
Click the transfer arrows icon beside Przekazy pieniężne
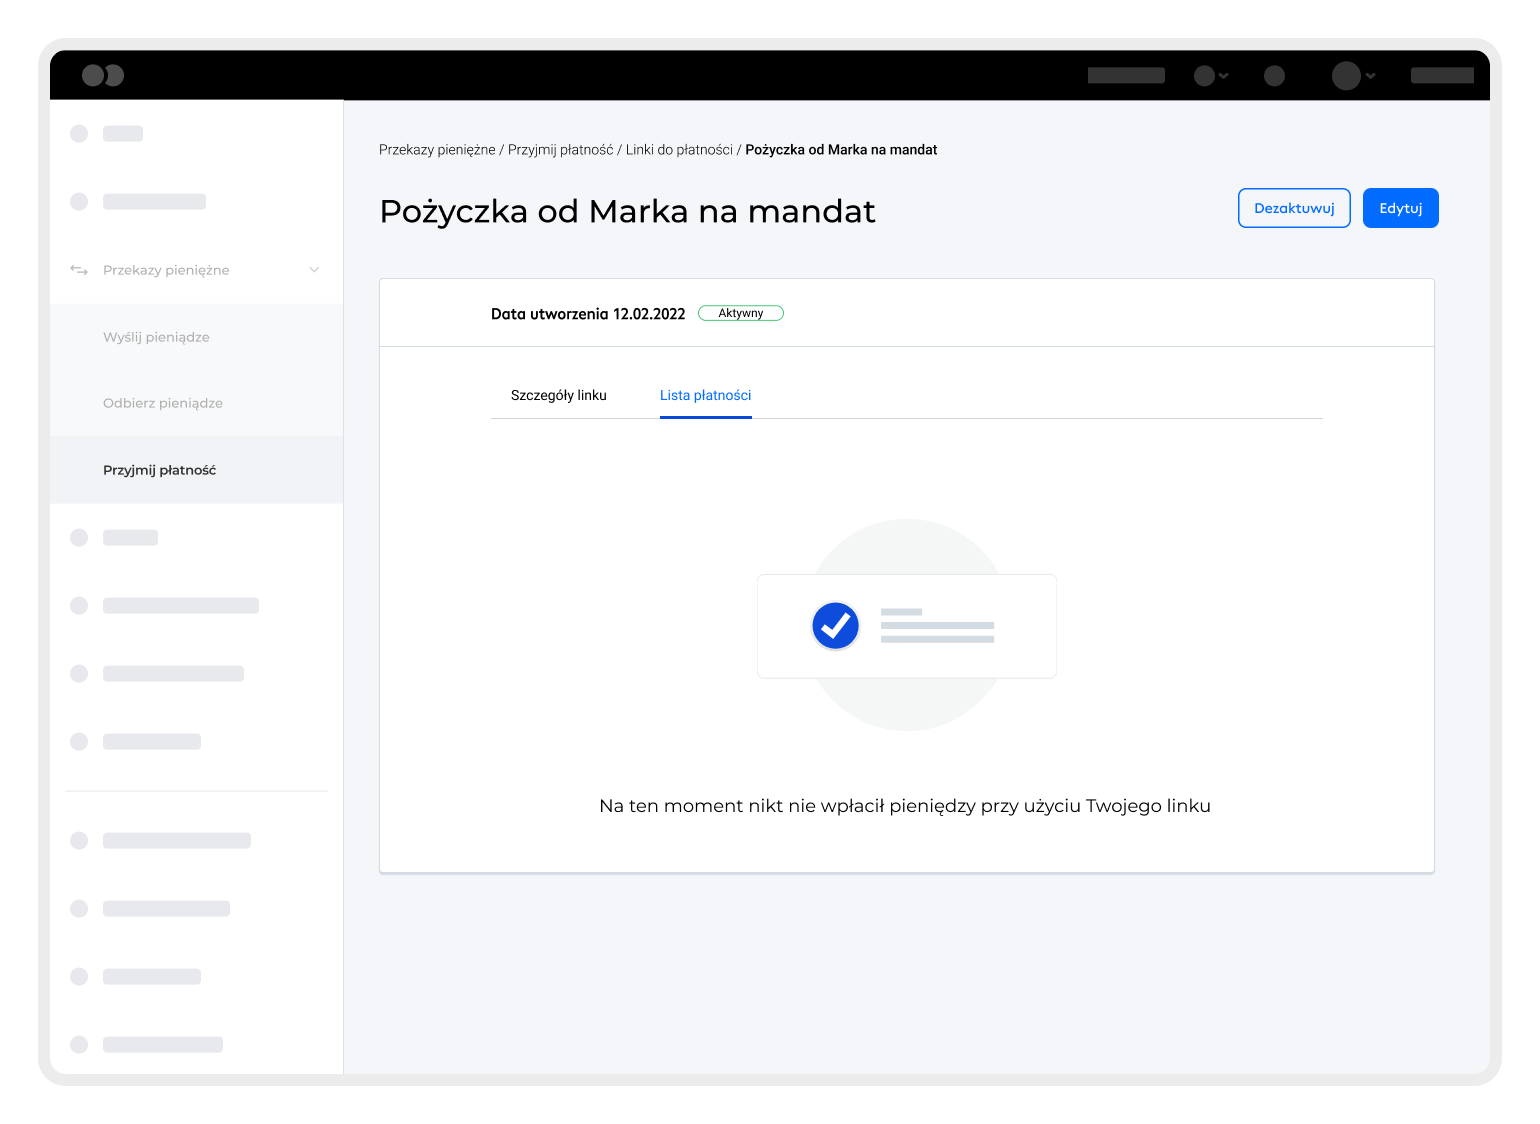click(79, 270)
